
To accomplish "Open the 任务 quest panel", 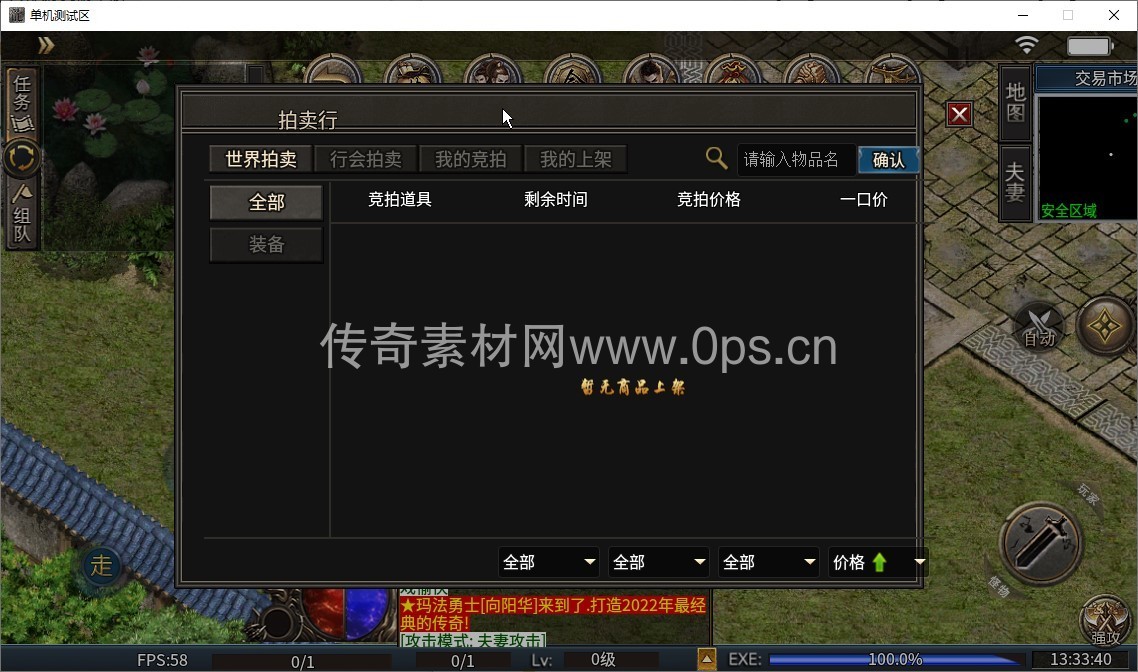I will click(x=21, y=102).
